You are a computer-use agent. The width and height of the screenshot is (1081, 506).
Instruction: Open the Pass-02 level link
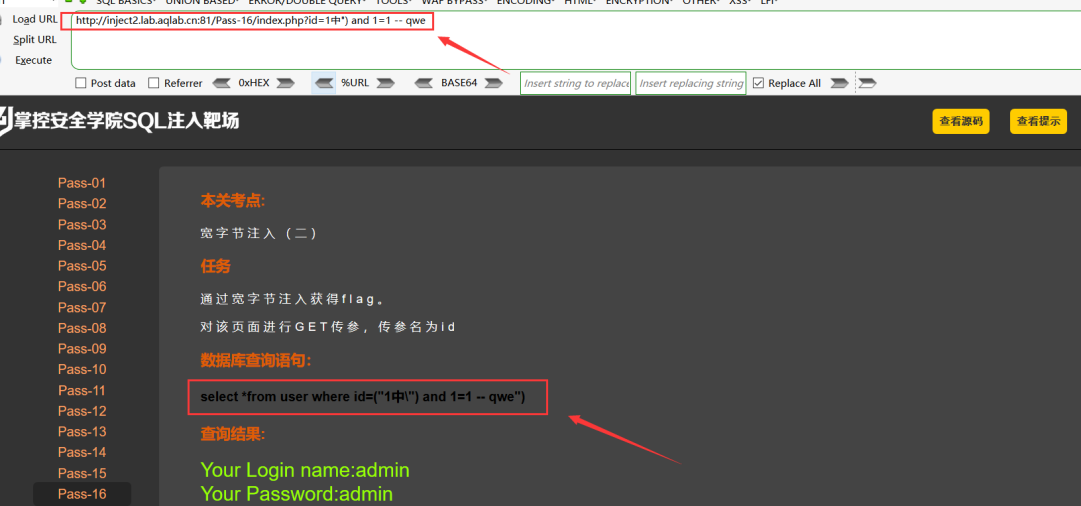point(82,204)
